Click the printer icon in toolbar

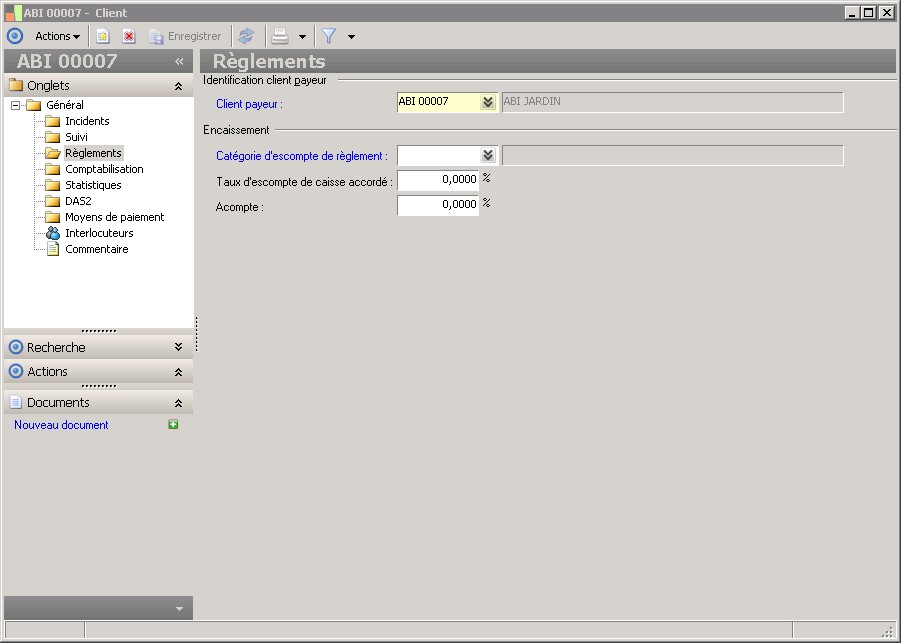(x=280, y=36)
